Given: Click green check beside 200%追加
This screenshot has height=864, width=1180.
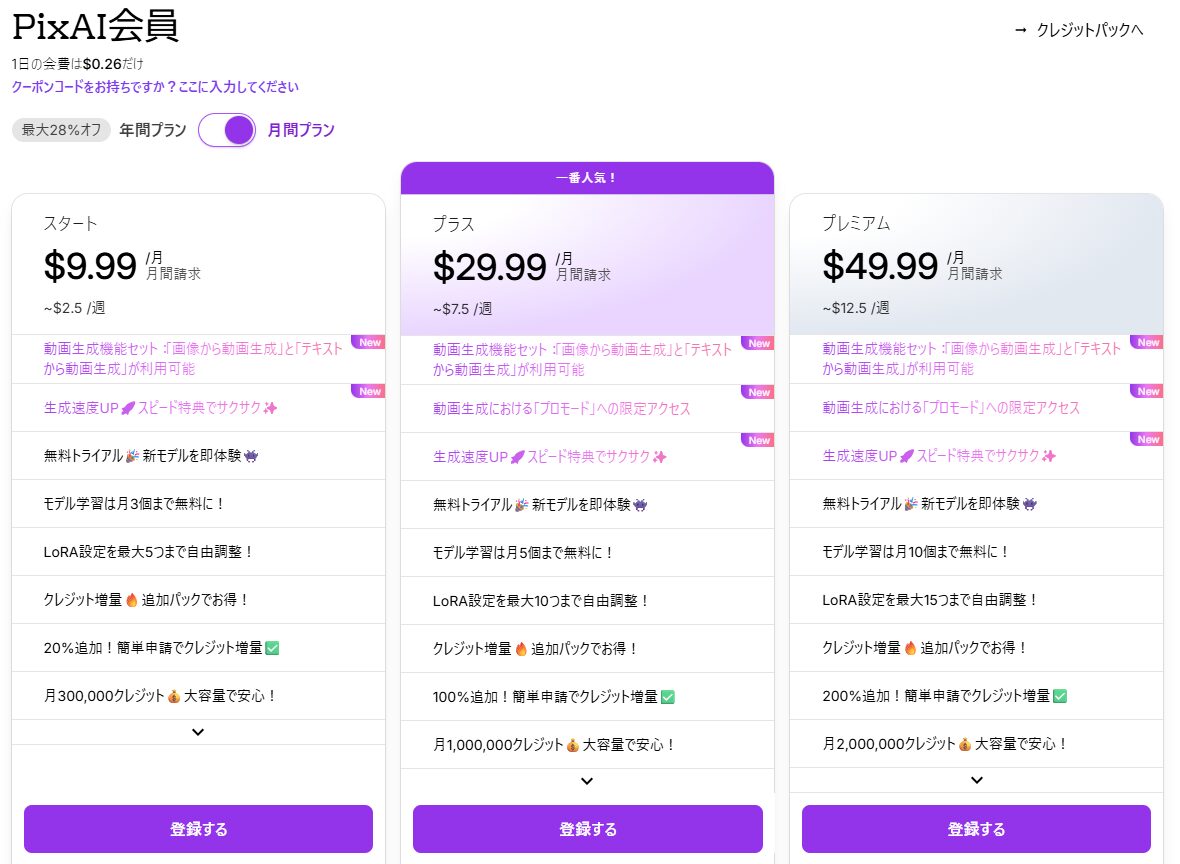Looking at the screenshot, I should coord(1060,696).
